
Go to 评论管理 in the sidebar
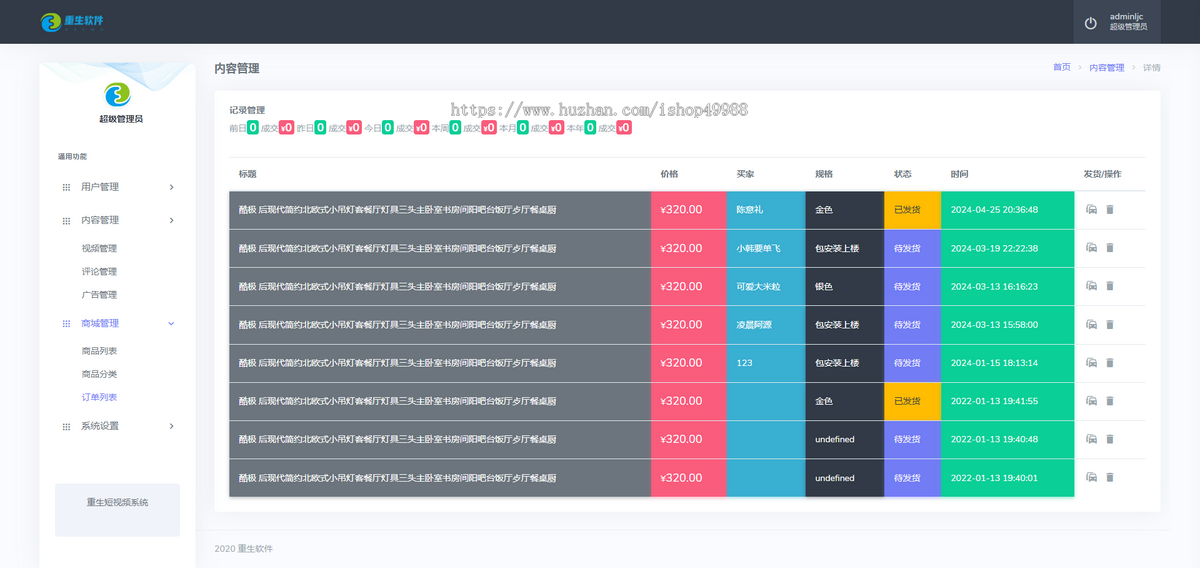(99, 271)
